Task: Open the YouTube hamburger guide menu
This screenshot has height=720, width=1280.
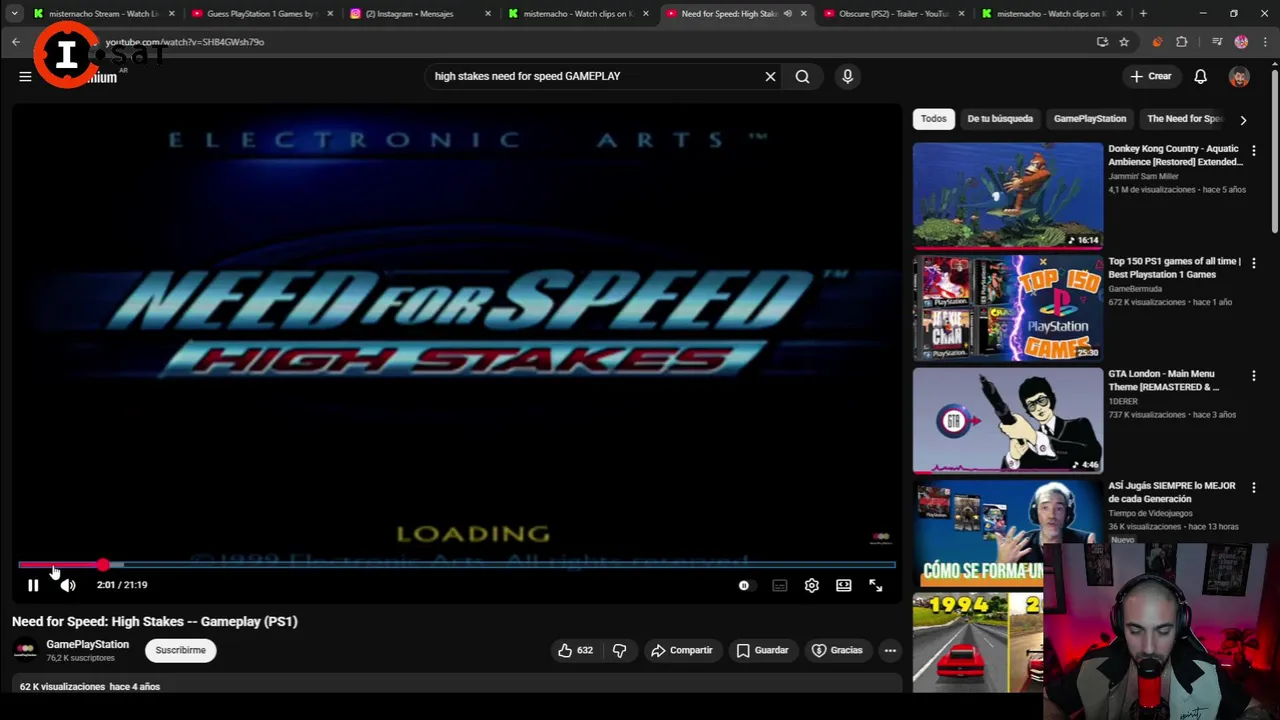Action: 25,76
